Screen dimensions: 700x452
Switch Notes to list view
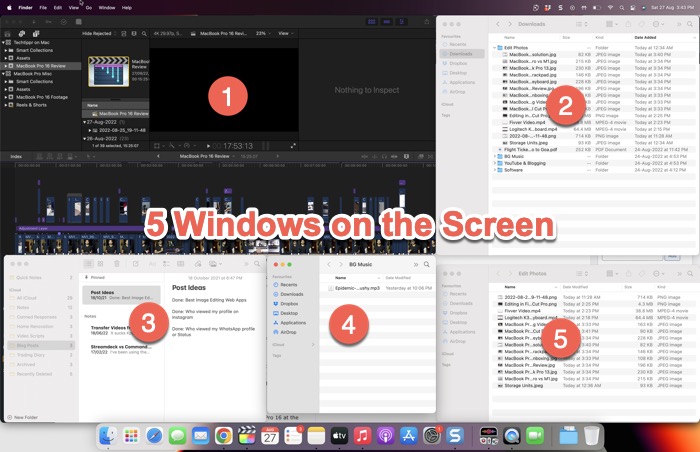point(88,264)
